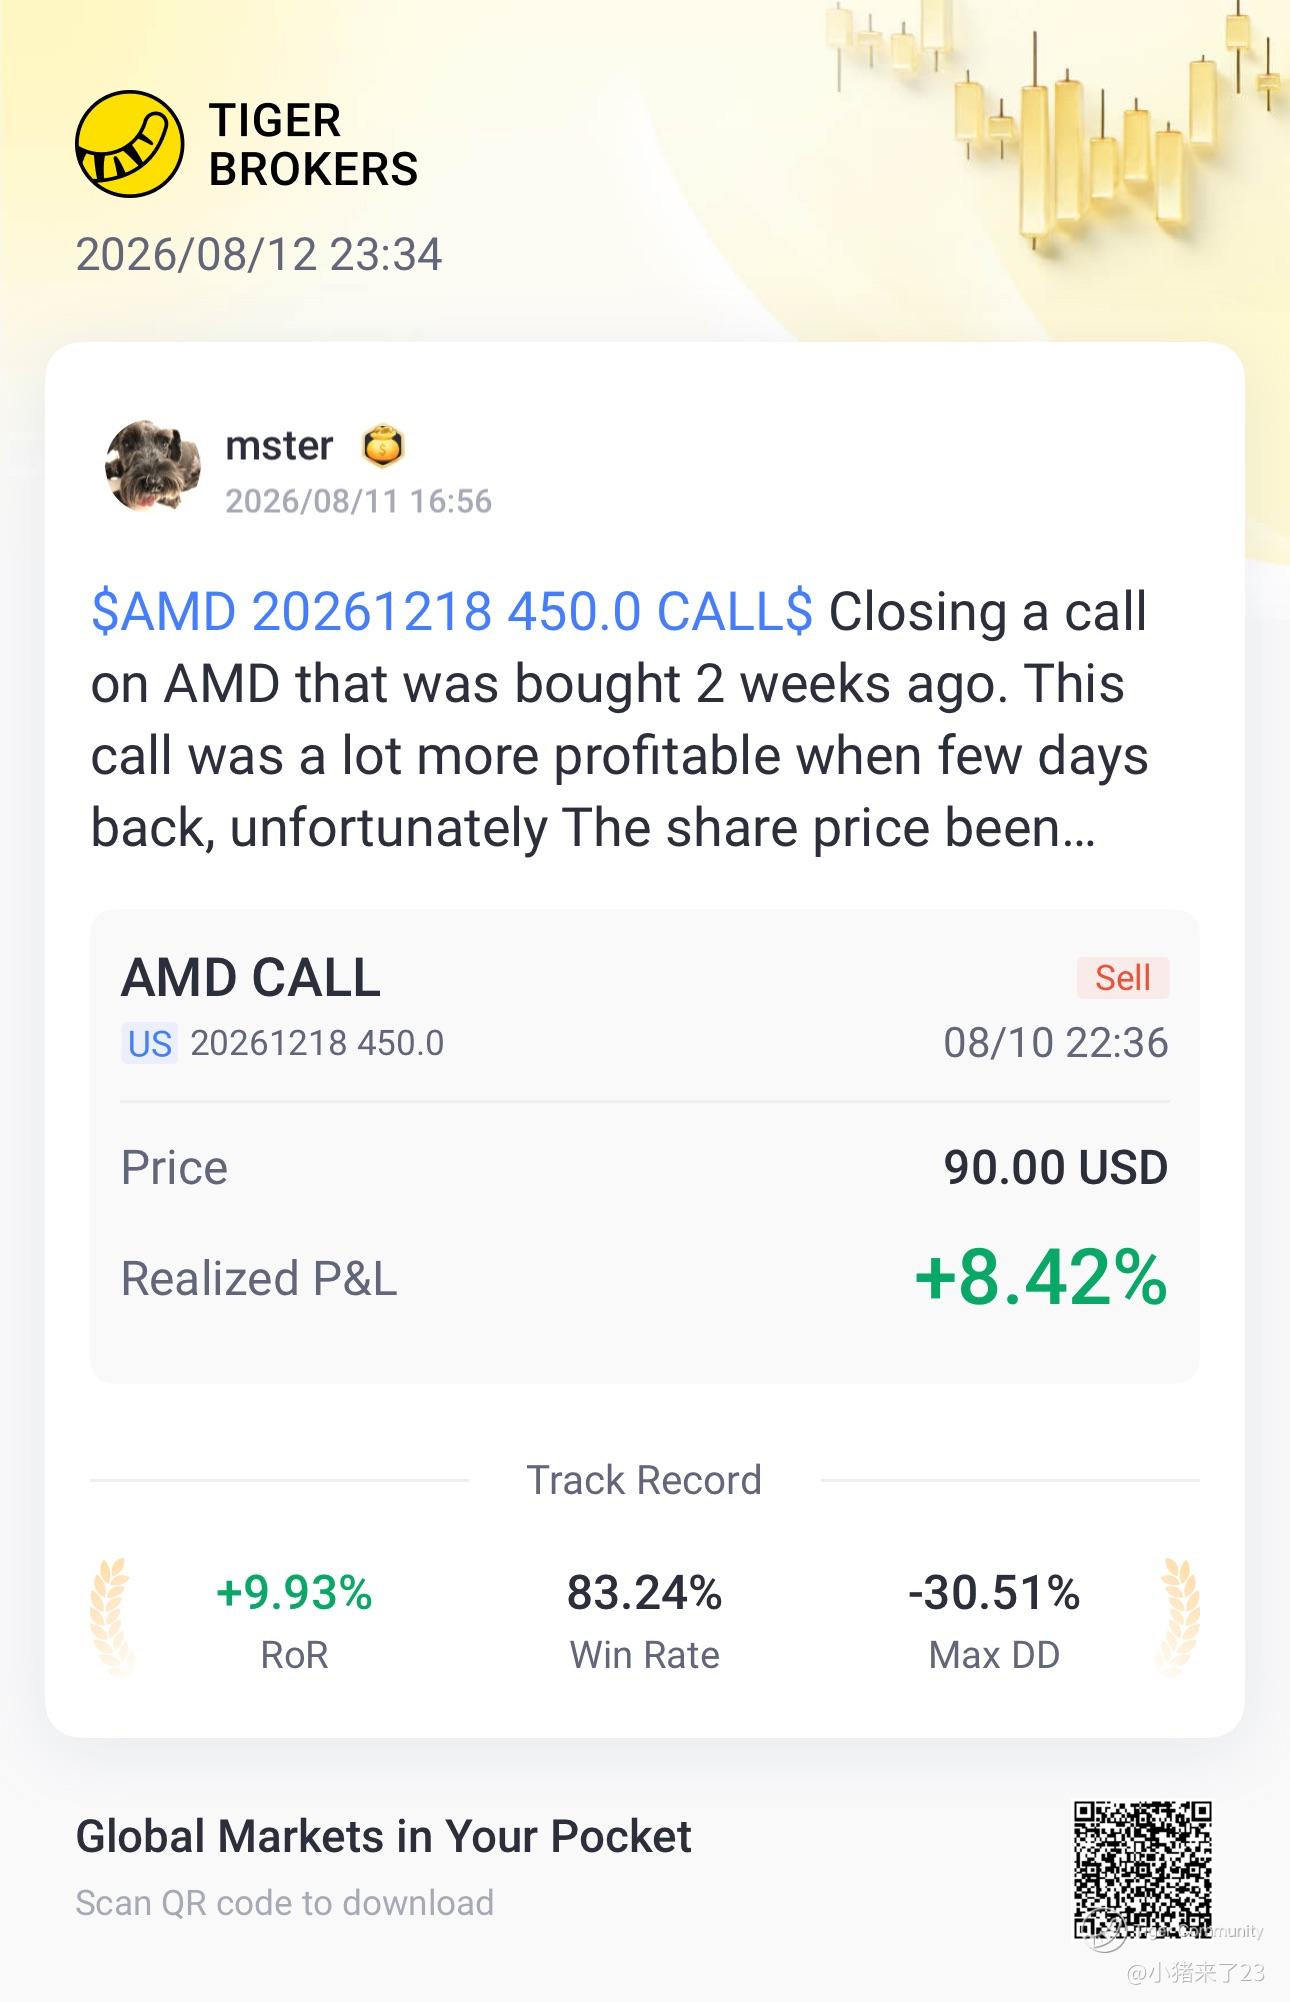Open mster's dog profile avatar
Screen dimensions: 1290x2002
point(153,465)
